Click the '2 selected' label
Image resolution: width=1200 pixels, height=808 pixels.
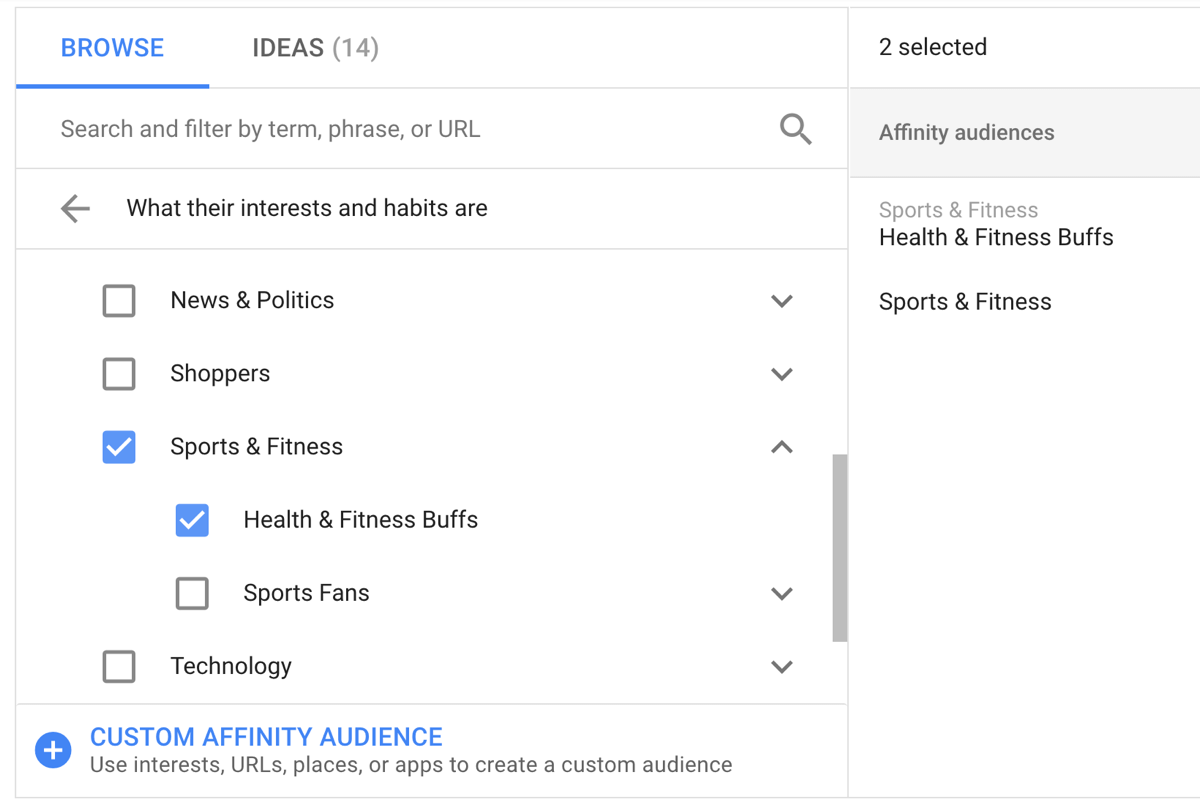point(933,47)
